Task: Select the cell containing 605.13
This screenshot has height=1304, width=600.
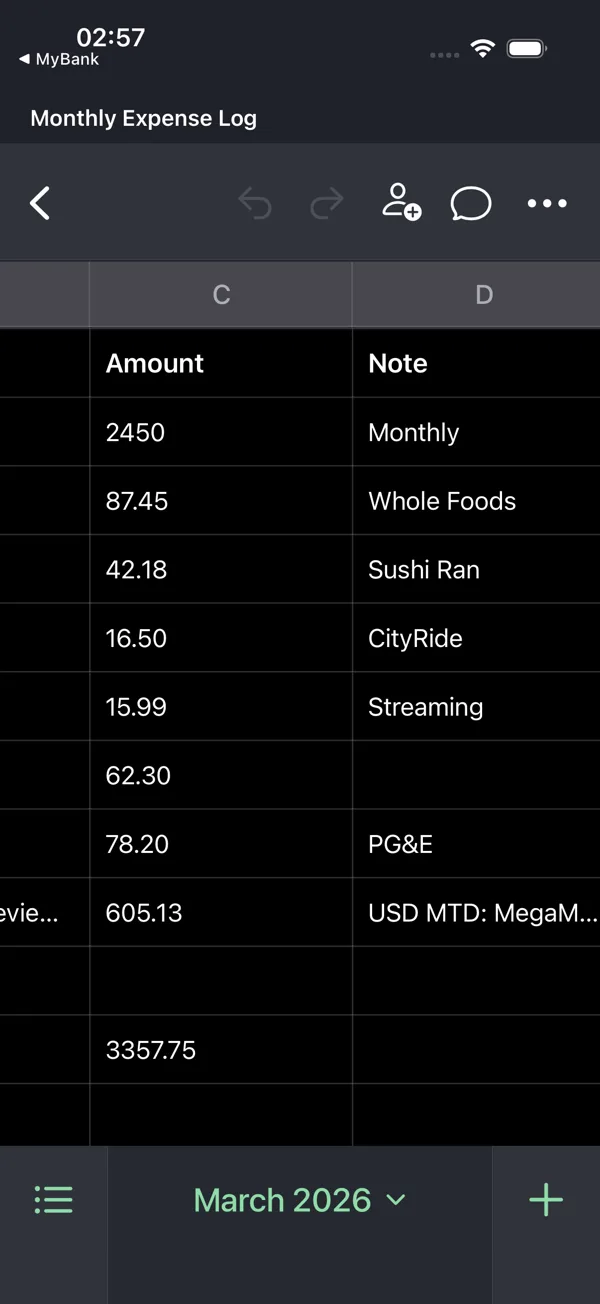Action: pyautogui.click(x=221, y=912)
